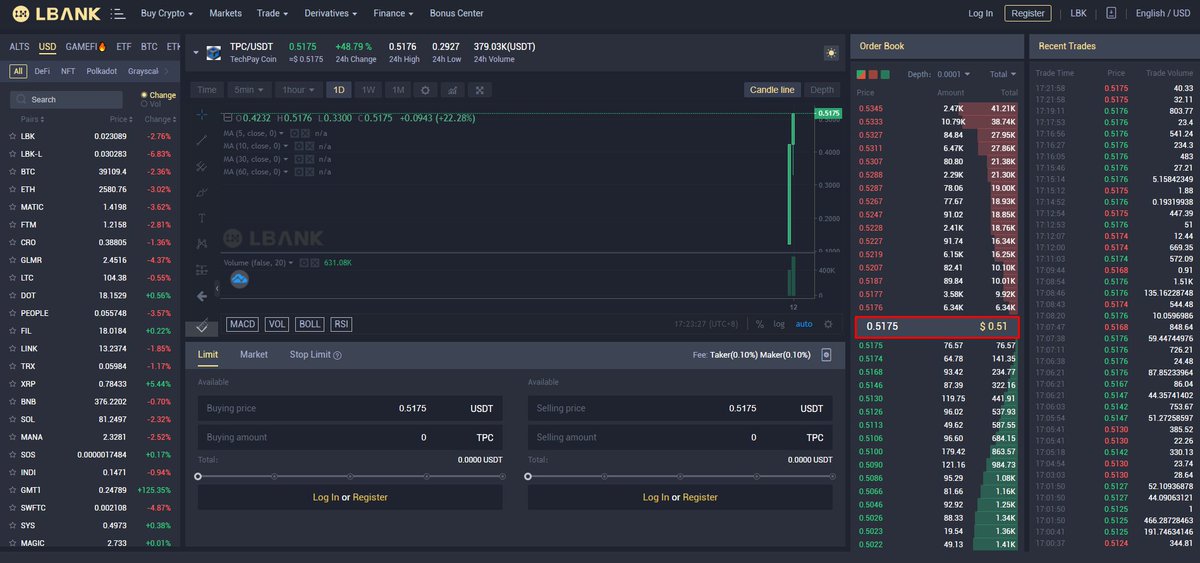
Task: Select the 1W timeframe
Action: tap(369, 90)
